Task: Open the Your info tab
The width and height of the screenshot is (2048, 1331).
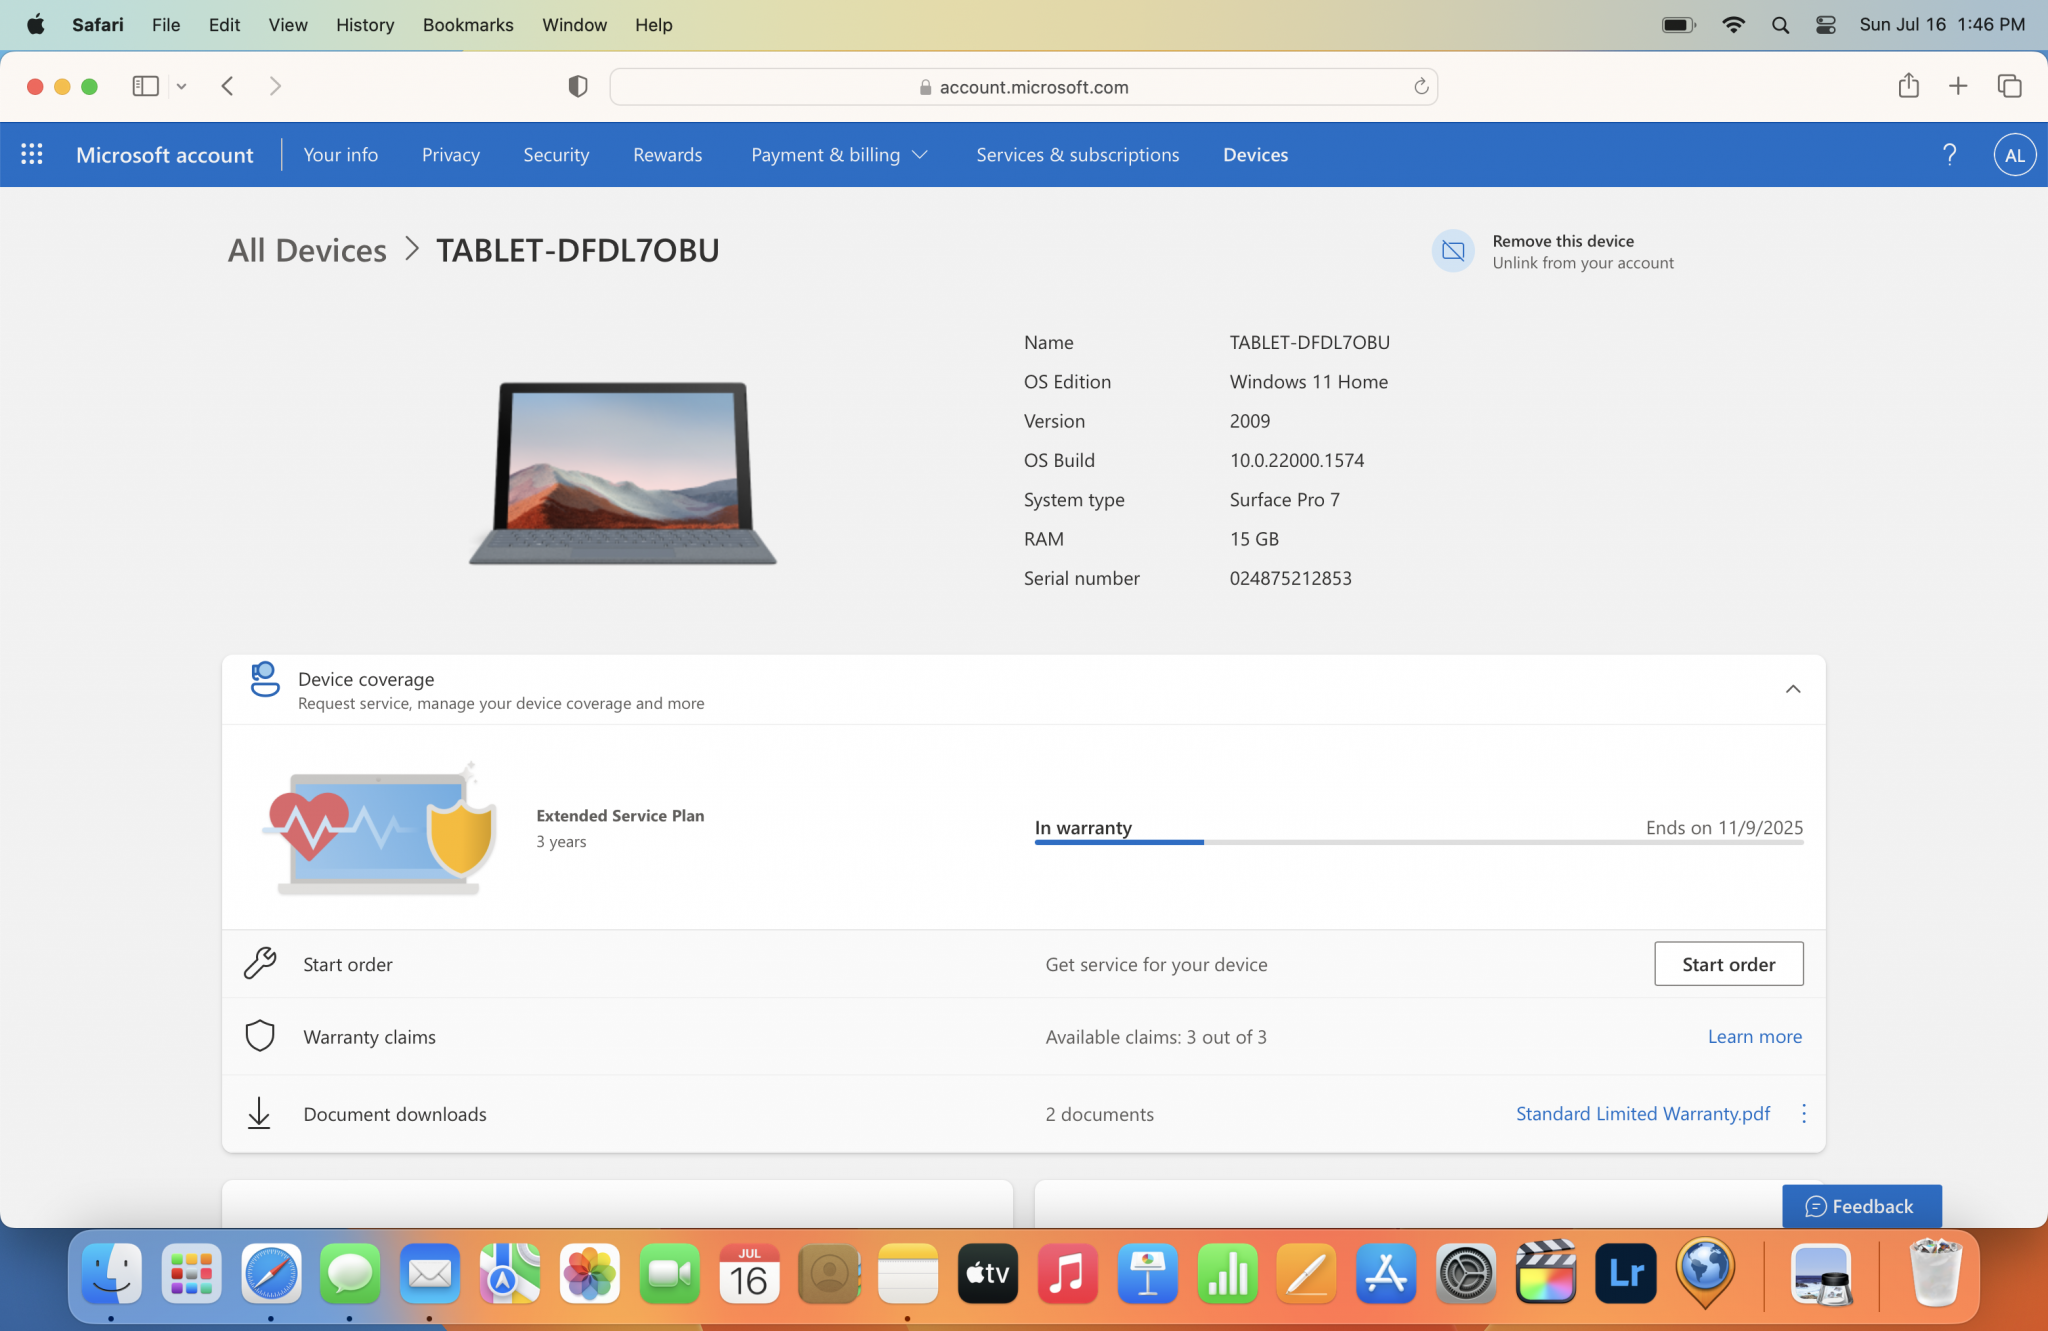Action: pyautogui.click(x=340, y=154)
